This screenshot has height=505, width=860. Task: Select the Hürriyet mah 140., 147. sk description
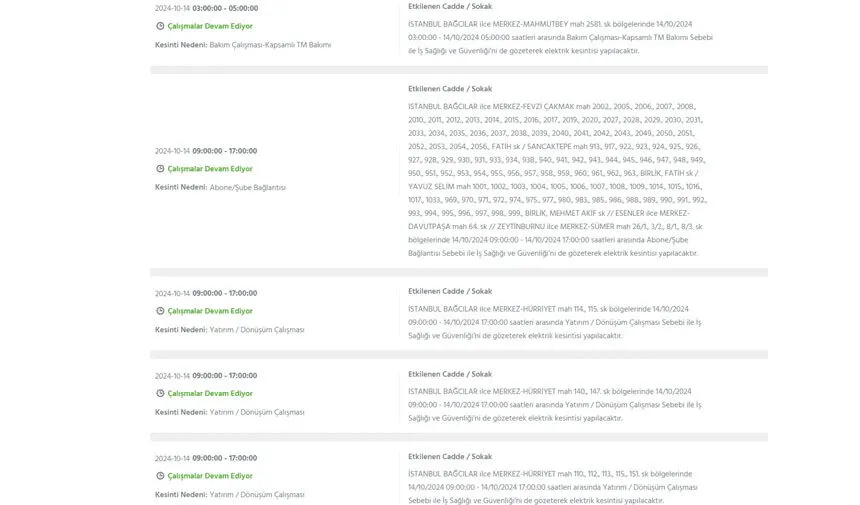(x=555, y=404)
